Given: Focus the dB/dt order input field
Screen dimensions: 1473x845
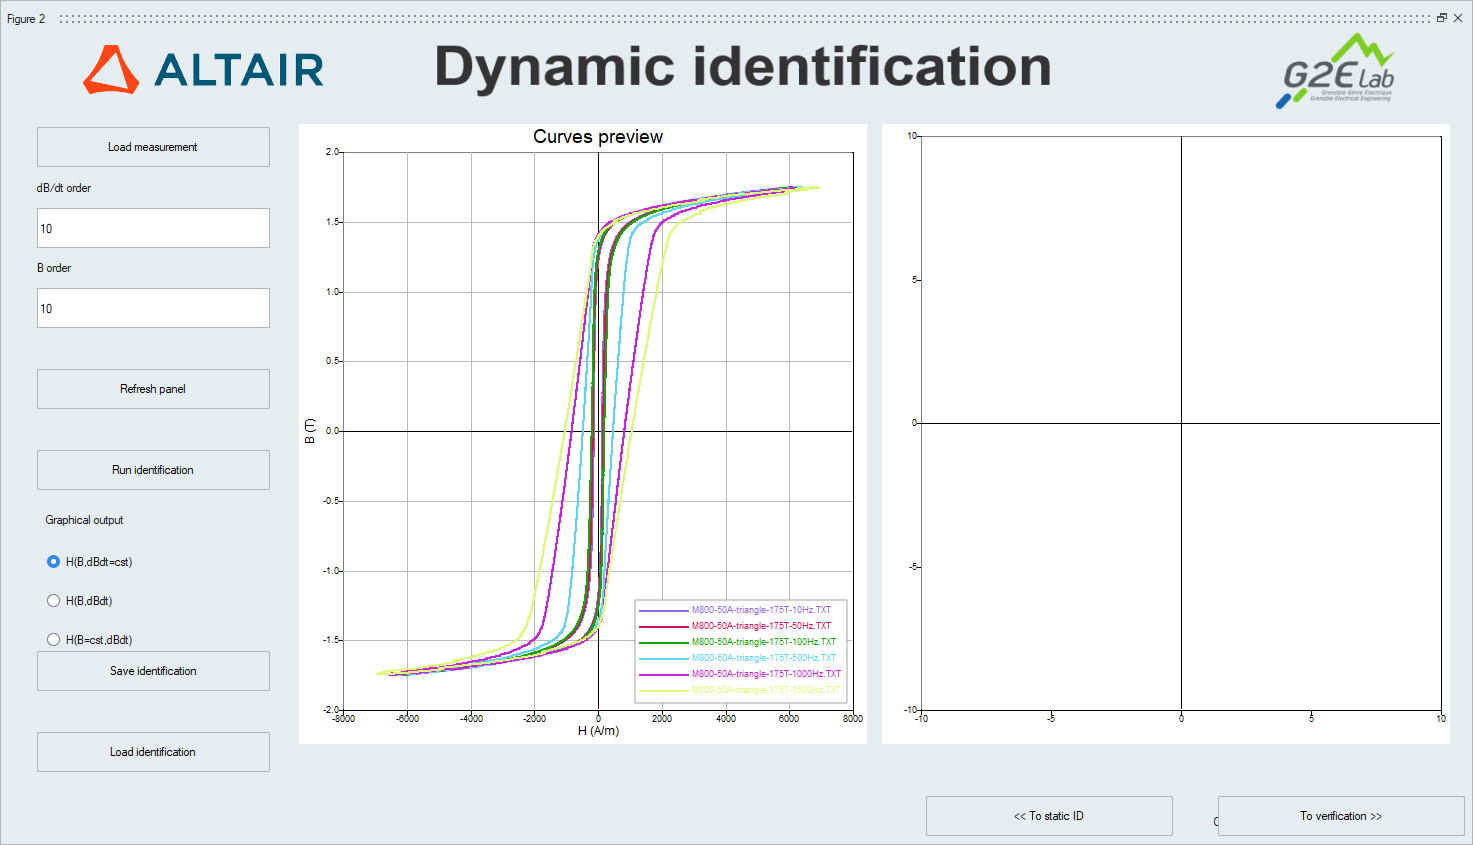Looking at the screenshot, I should tap(153, 228).
